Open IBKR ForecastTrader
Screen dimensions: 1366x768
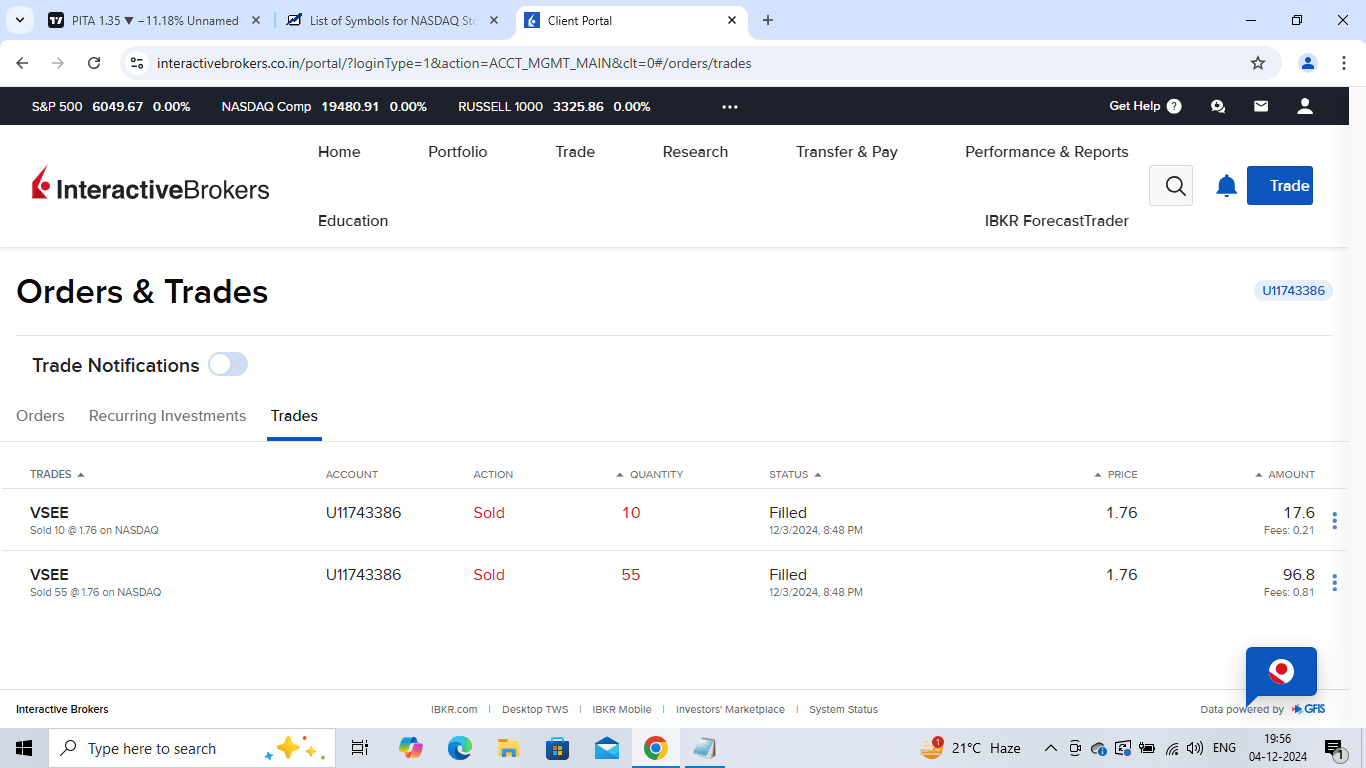[x=1057, y=221]
